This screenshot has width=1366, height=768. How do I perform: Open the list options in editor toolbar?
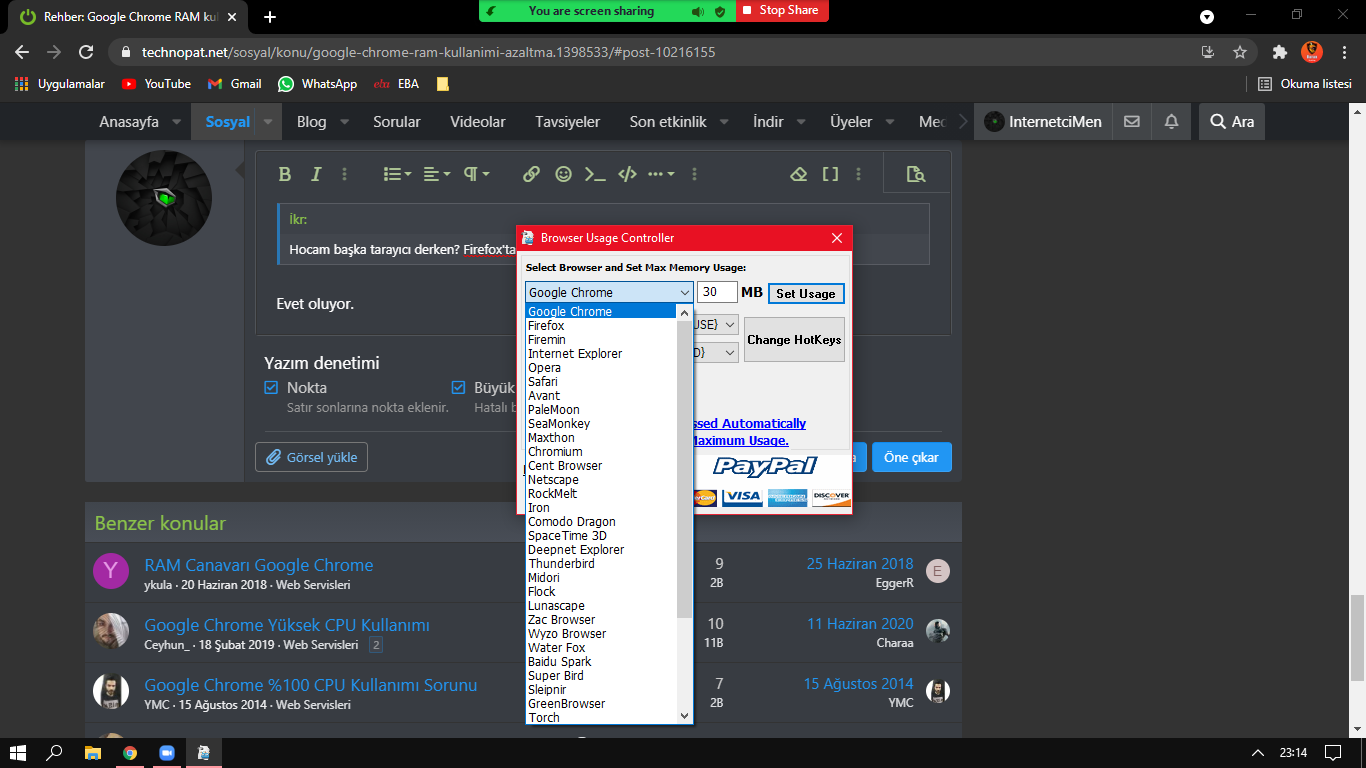pos(398,174)
